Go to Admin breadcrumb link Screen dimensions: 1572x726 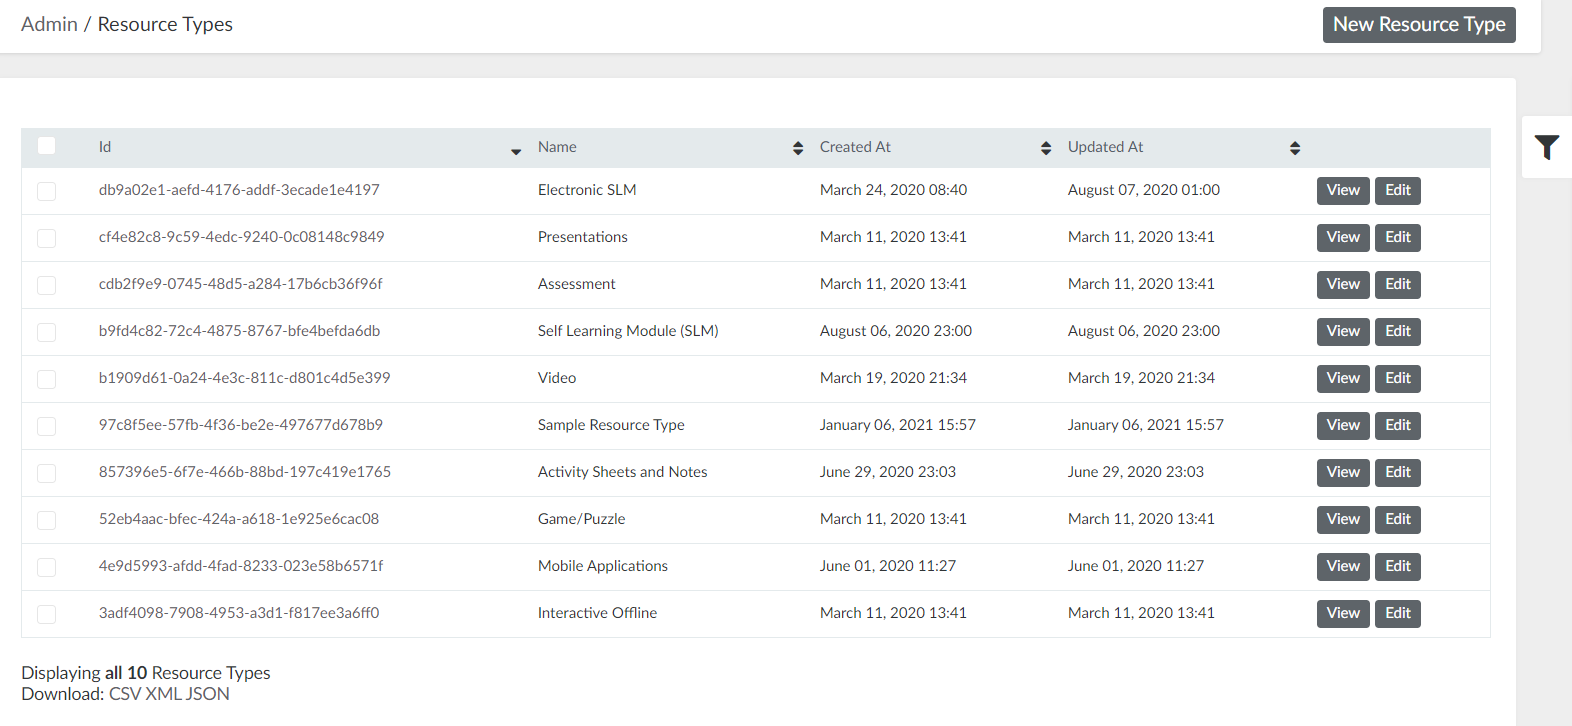point(49,24)
